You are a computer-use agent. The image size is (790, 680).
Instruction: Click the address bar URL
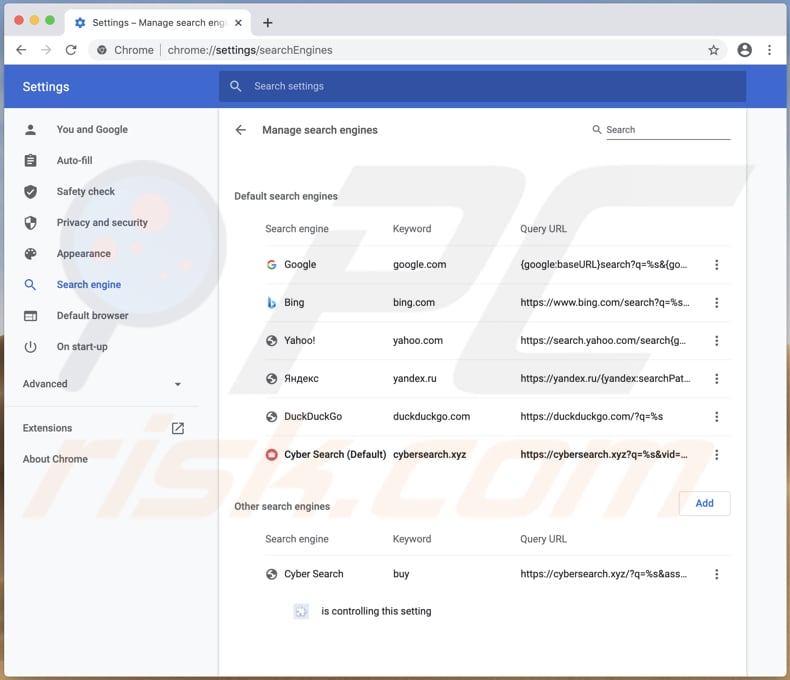pos(250,50)
